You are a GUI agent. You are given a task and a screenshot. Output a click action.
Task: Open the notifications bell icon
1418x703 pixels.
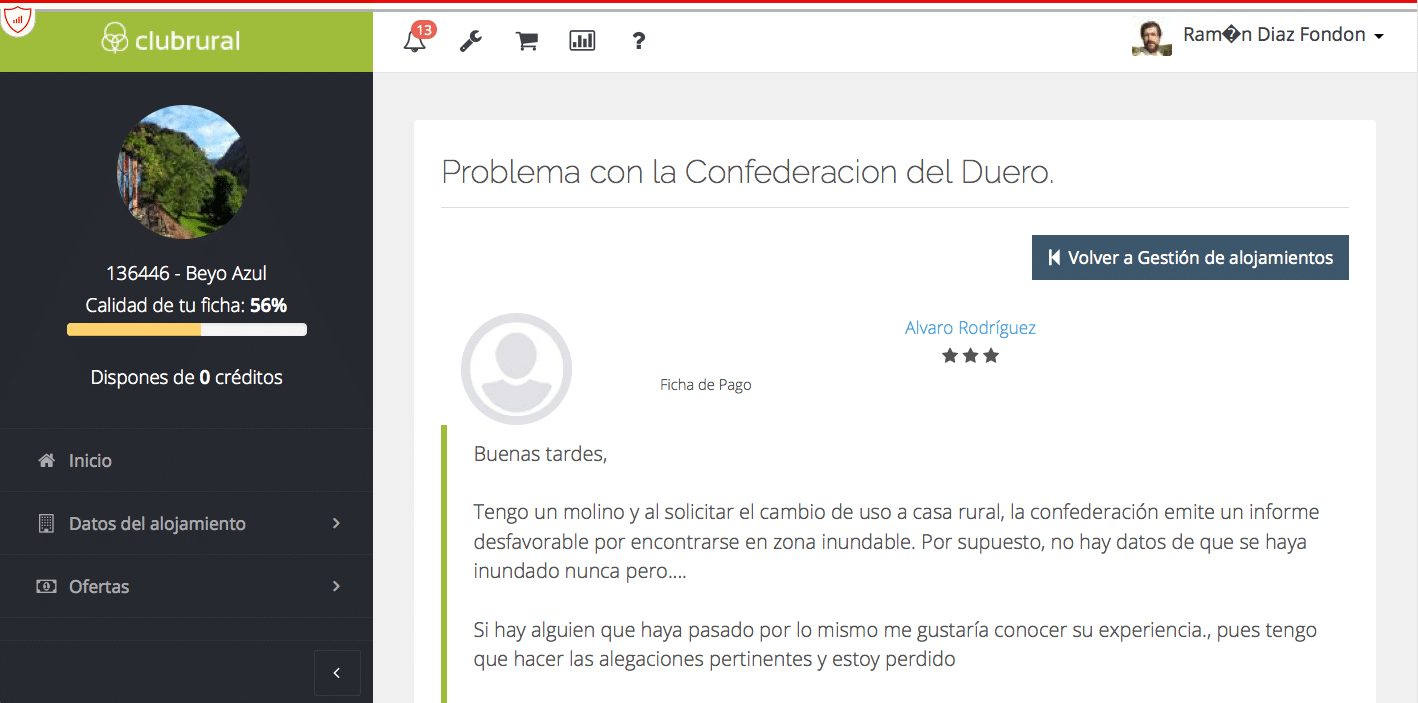414,41
